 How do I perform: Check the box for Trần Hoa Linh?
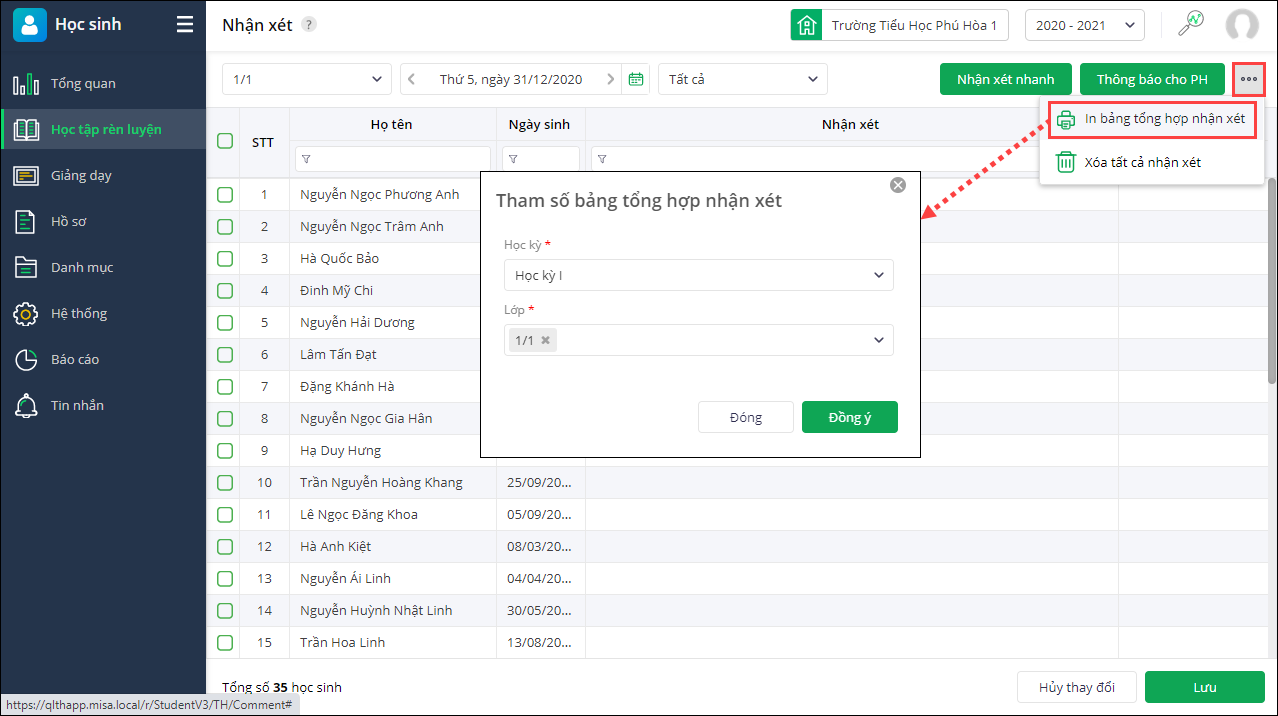(x=225, y=642)
